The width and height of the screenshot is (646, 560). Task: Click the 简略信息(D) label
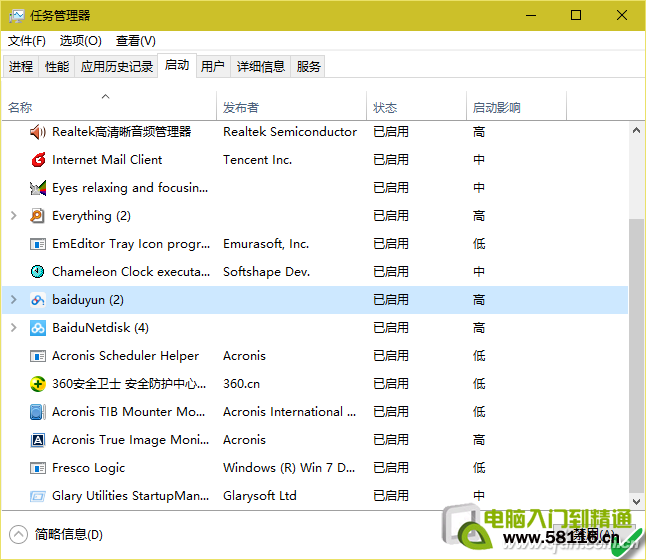[x=69, y=534]
